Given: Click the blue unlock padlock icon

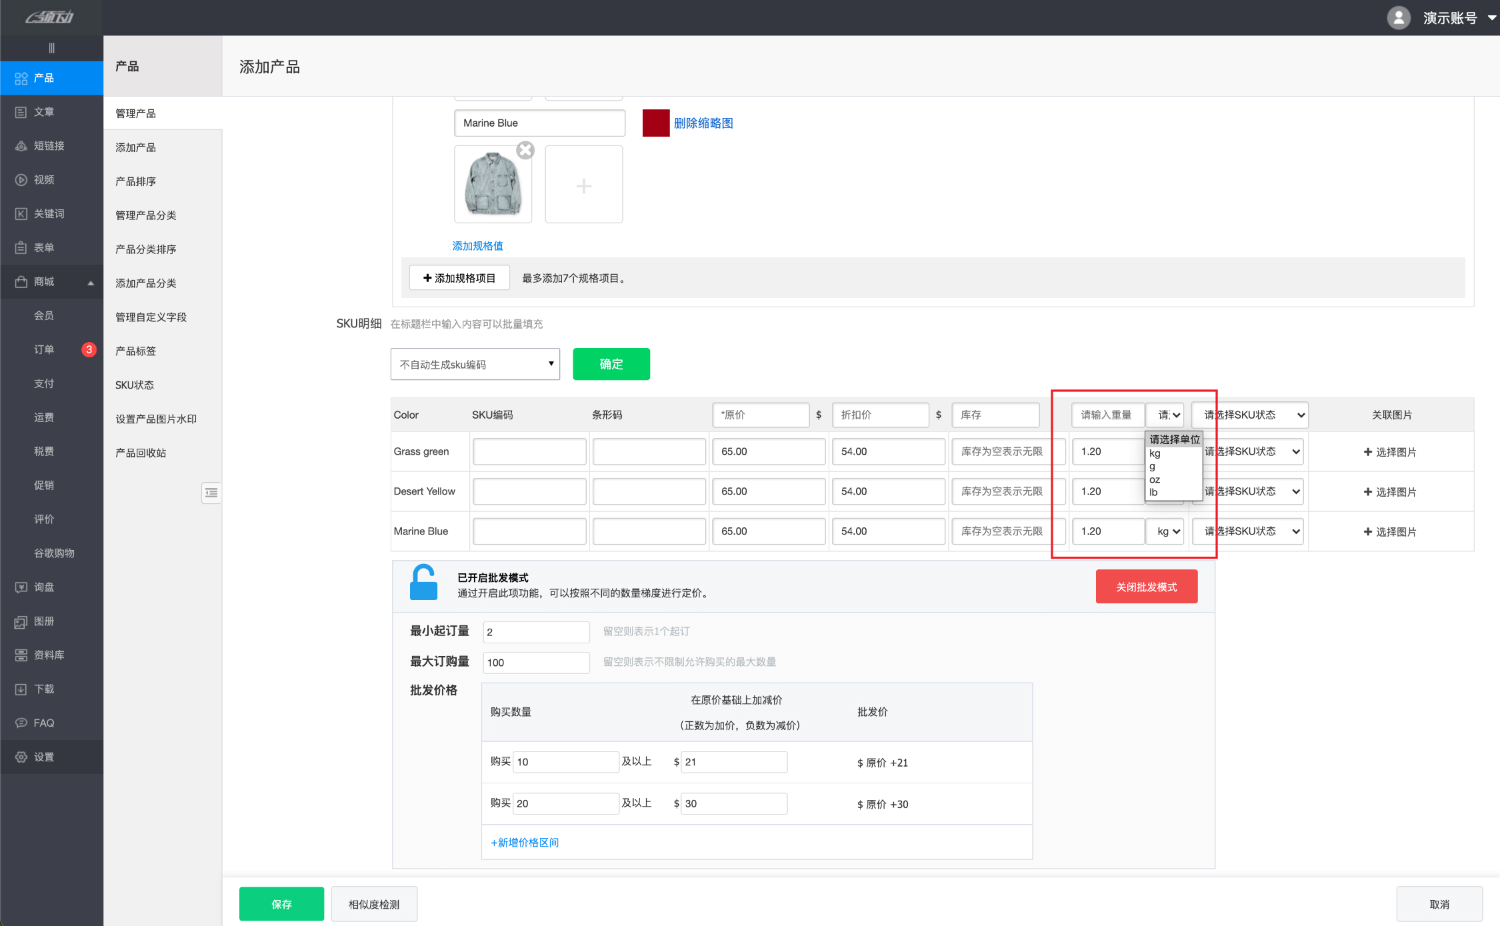Looking at the screenshot, I should (x=424, y=583).
